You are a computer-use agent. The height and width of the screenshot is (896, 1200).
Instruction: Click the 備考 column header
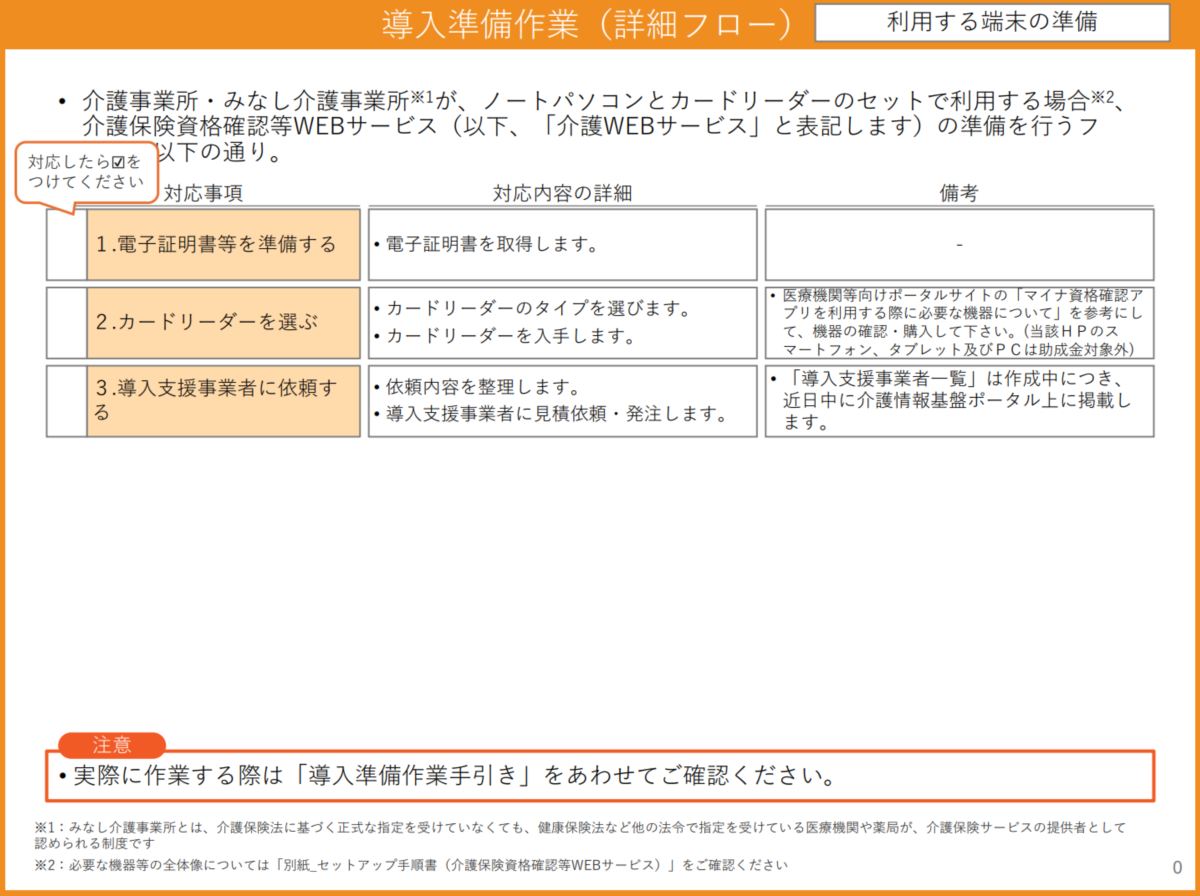(x=959, y=194)
